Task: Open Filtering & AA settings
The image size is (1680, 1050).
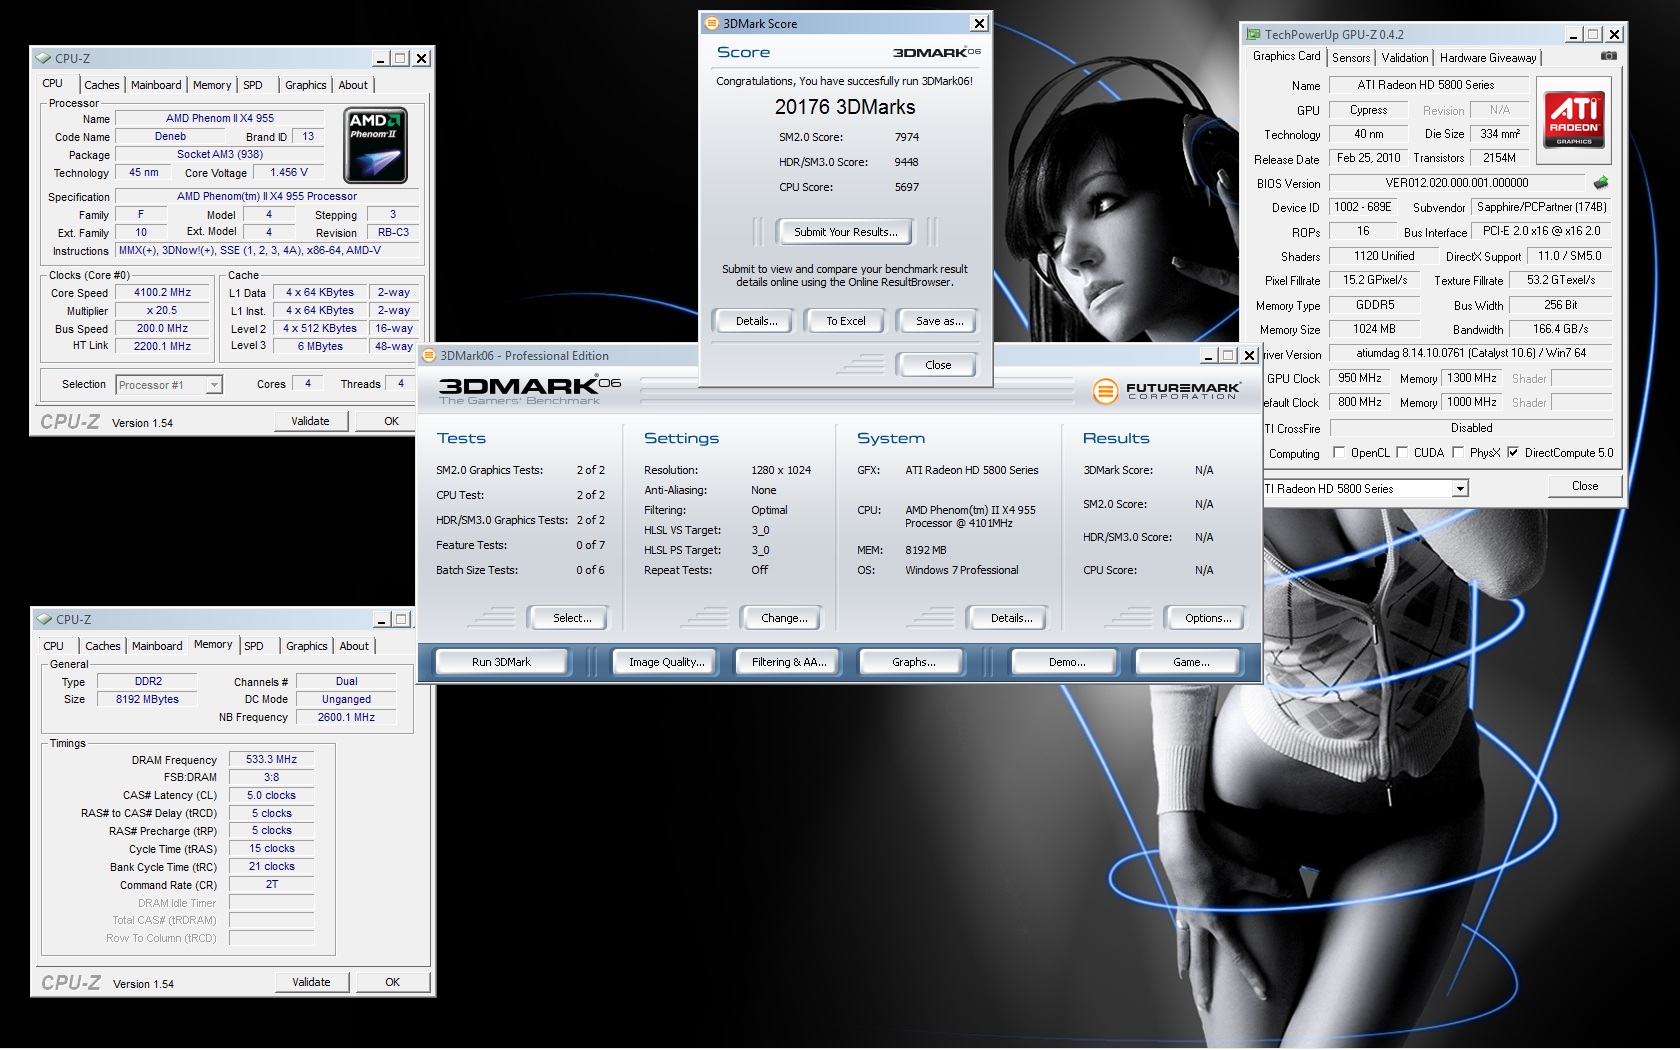Action: point(789,662)
